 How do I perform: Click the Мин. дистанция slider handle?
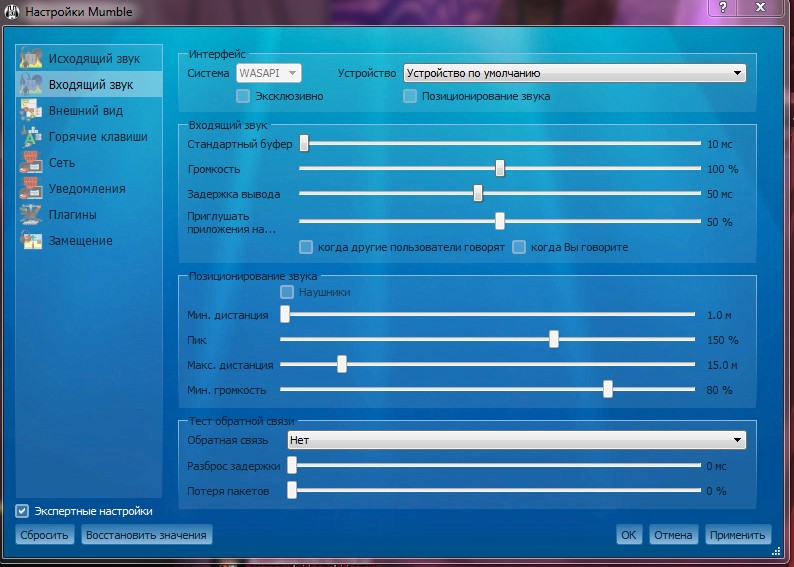[x=285, y=314]
